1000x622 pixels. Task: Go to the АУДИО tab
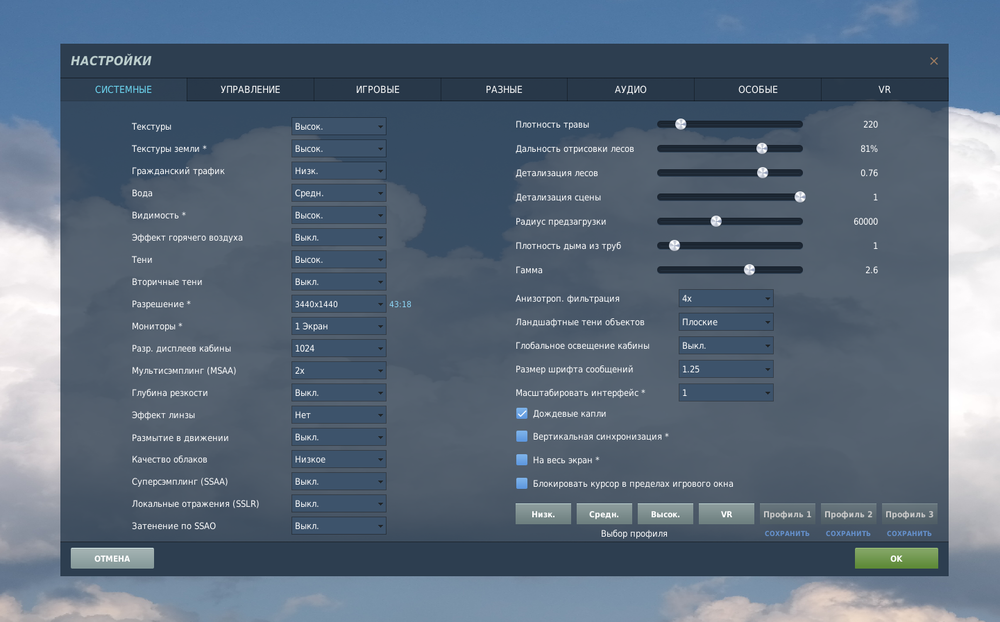click(x=630, y=89)
